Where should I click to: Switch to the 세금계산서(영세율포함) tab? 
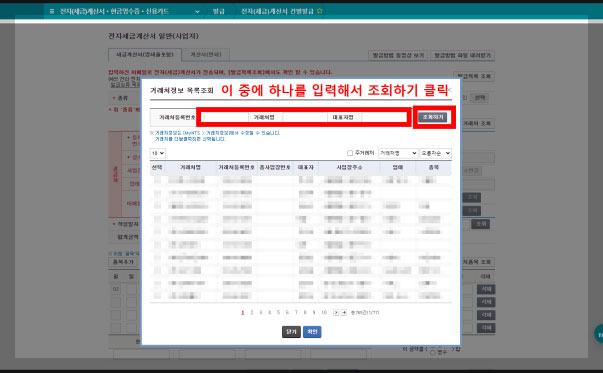point(145,55)
